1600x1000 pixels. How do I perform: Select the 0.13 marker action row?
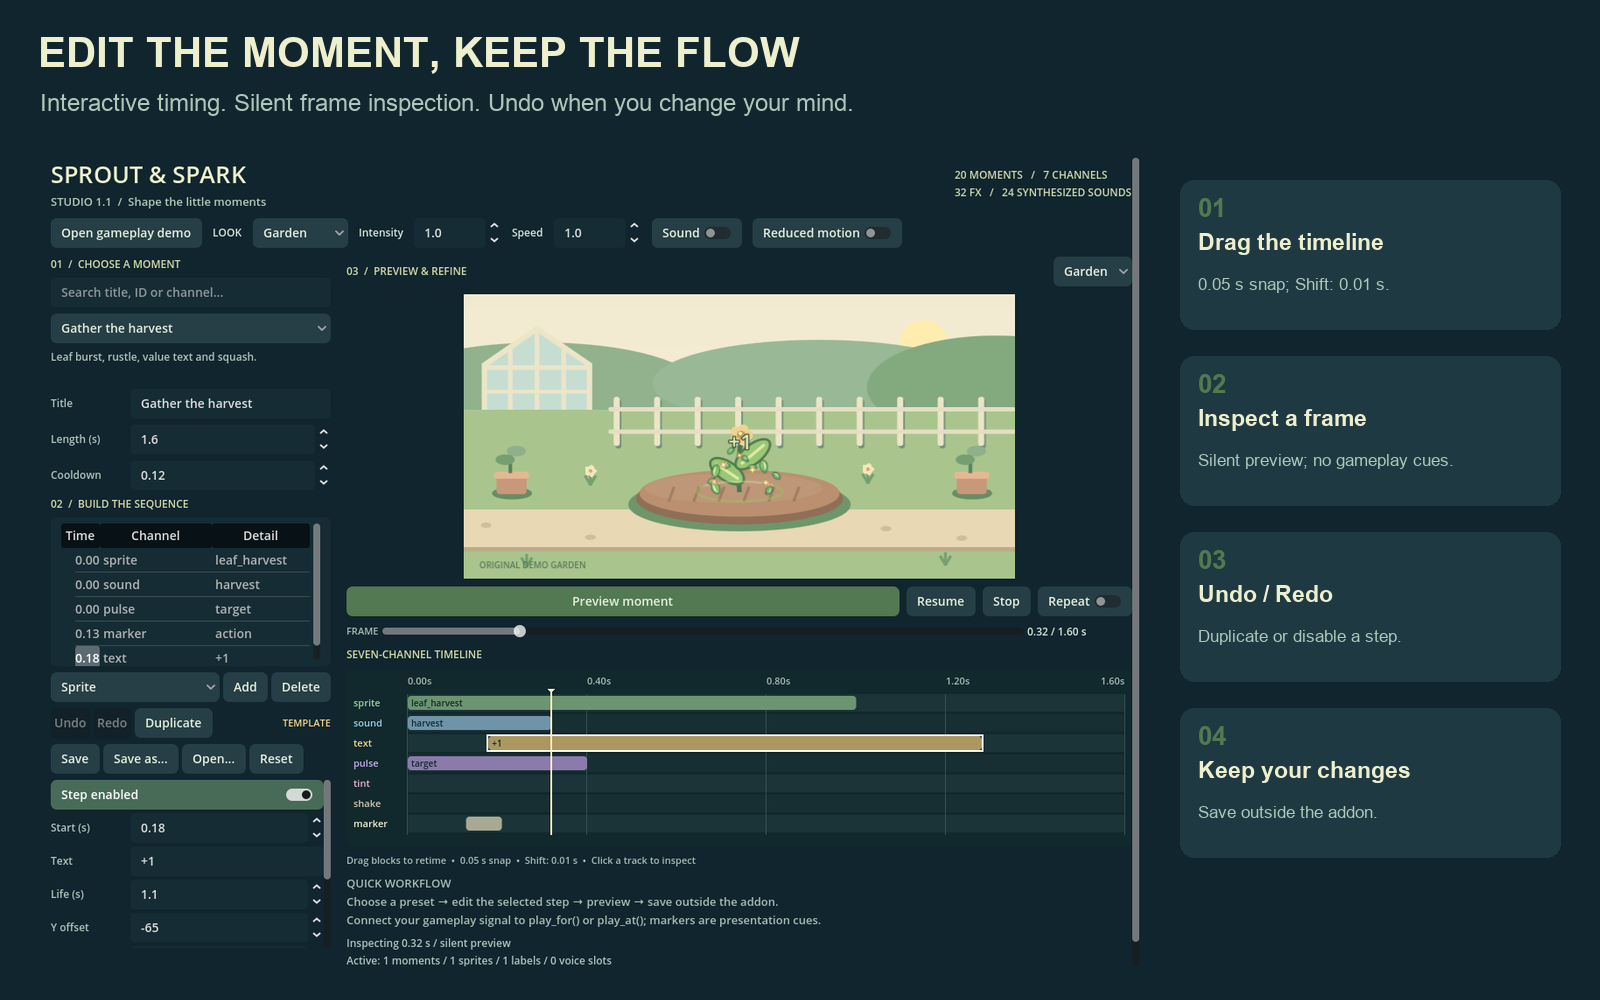point(186,634)
